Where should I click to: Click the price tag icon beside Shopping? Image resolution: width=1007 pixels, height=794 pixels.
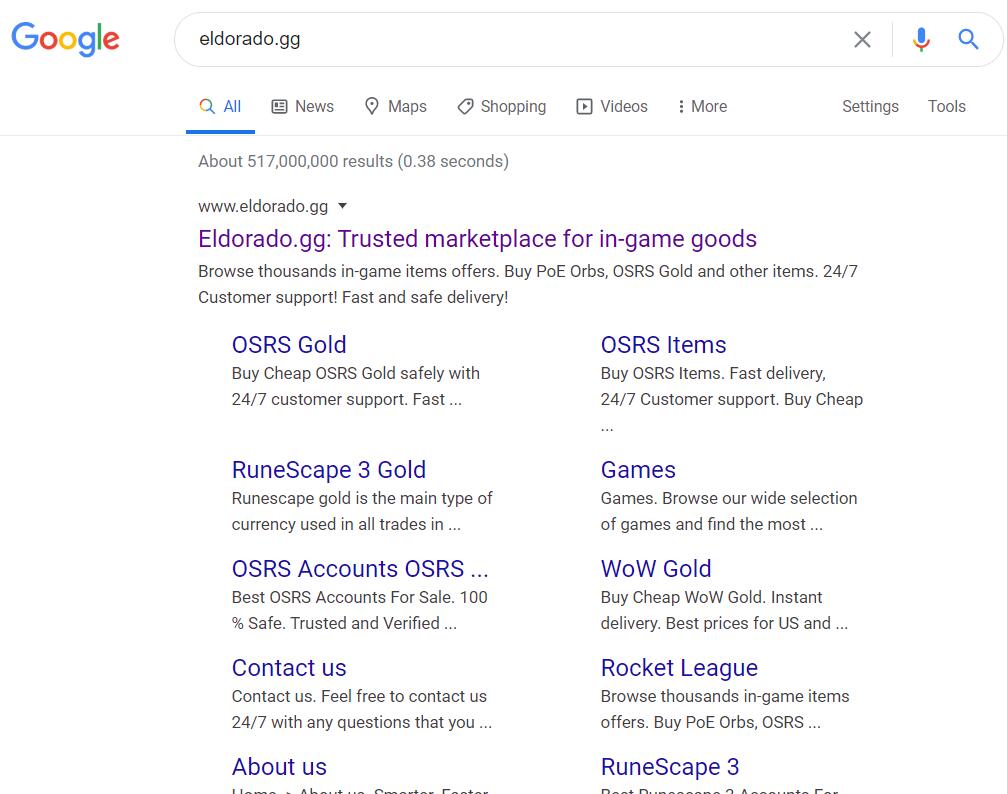pyautogui.click(x=465, y=106)
